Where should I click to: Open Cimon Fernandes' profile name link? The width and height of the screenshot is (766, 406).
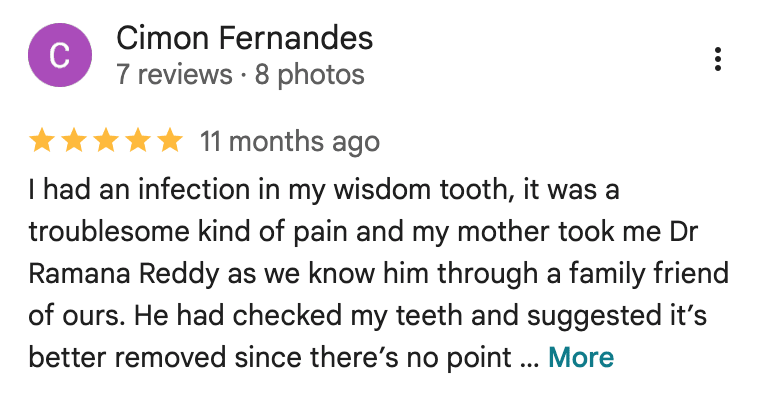point(245,39)
